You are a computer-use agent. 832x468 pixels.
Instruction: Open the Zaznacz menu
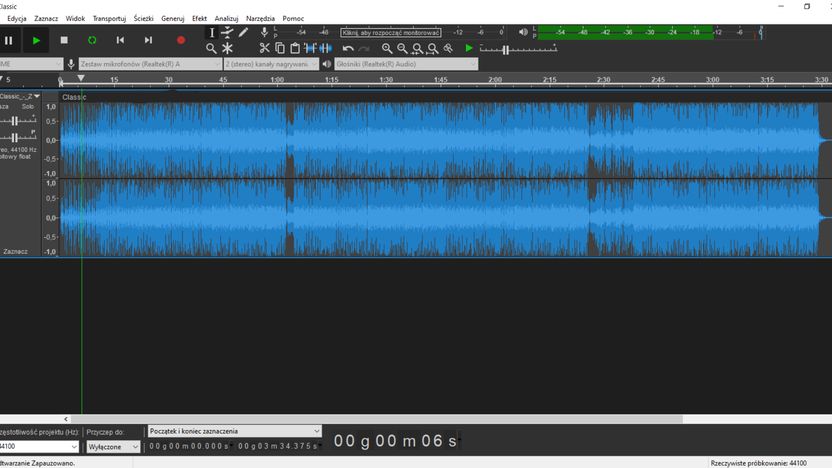point(46,19)
